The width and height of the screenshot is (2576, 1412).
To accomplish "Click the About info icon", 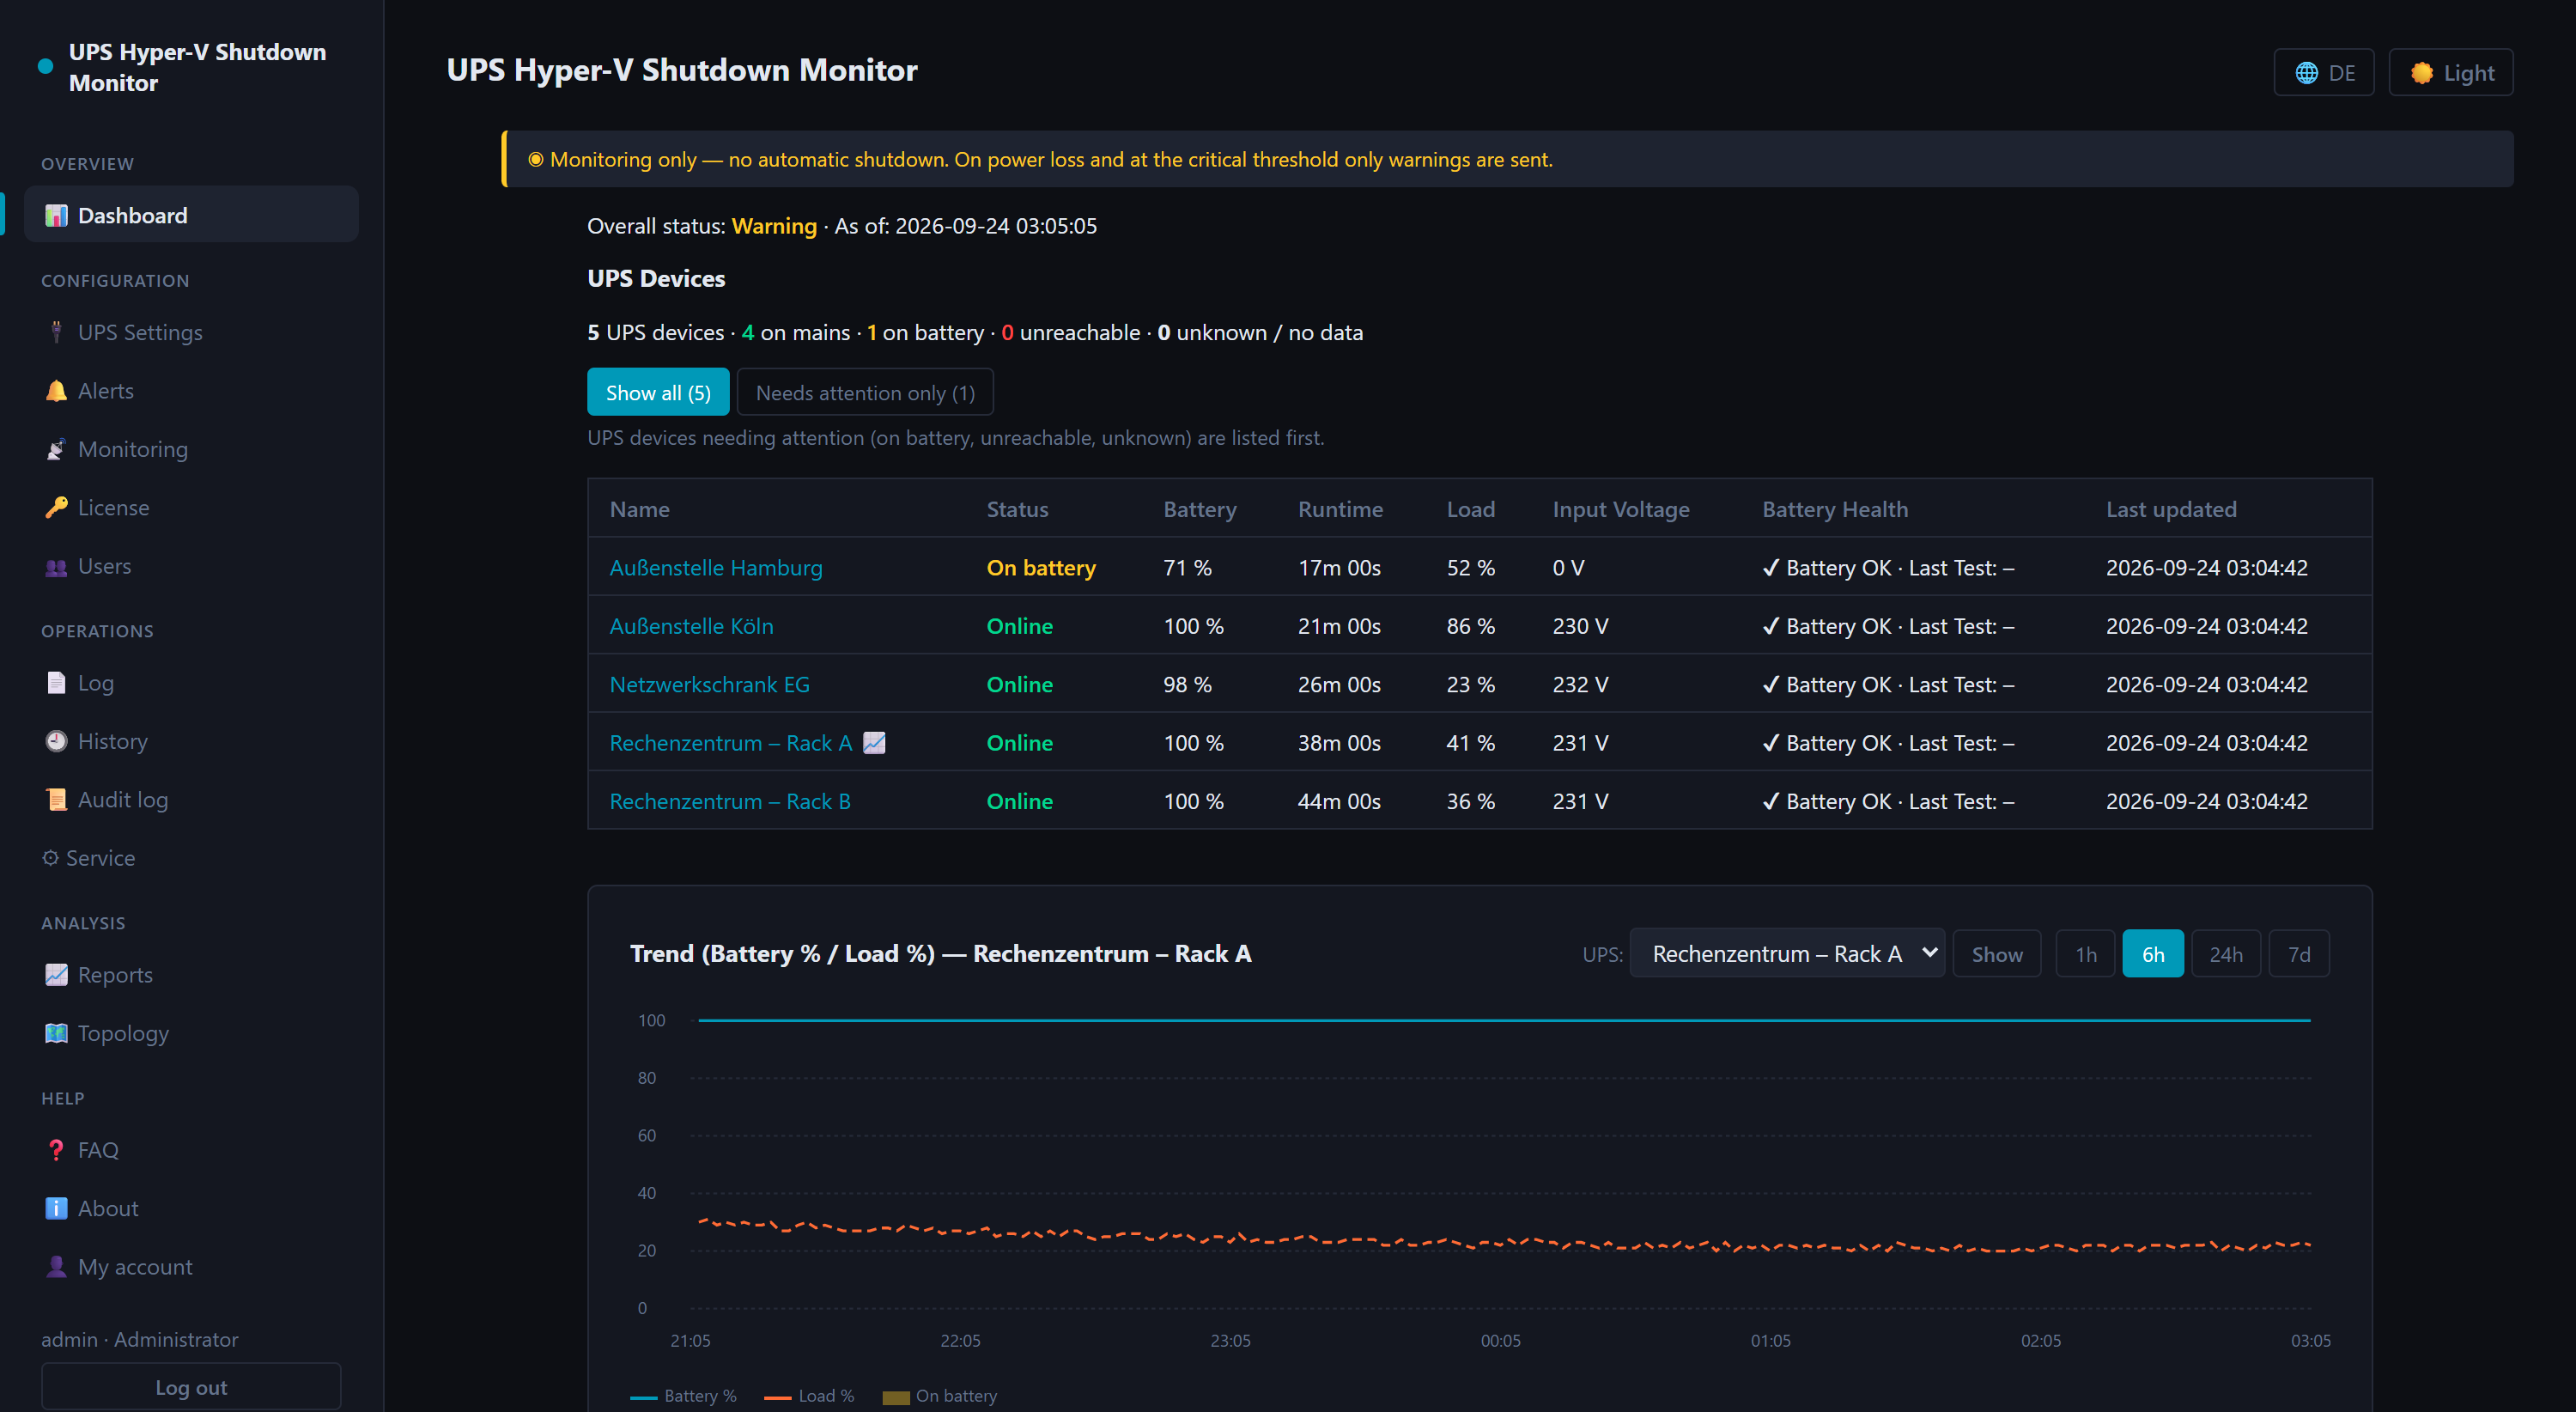I will (x=56, y=1208).
